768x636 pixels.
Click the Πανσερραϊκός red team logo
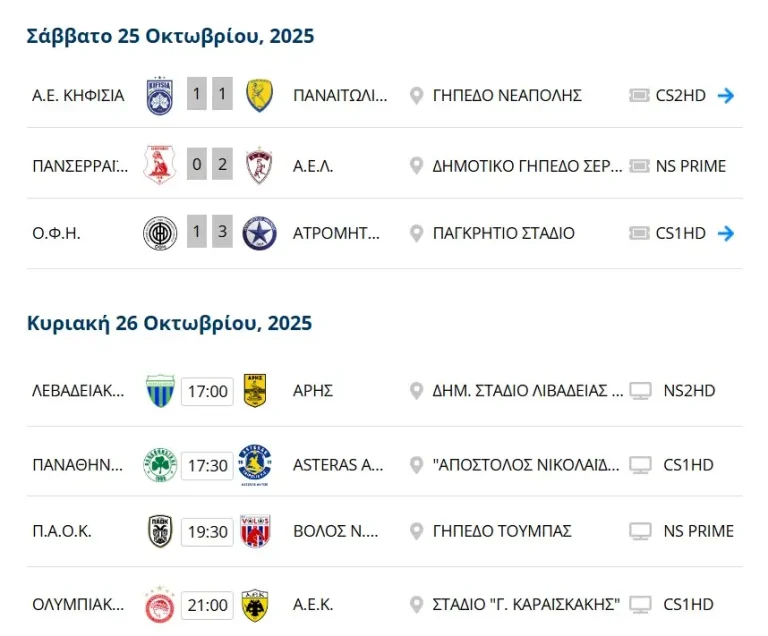pos(160,166)
